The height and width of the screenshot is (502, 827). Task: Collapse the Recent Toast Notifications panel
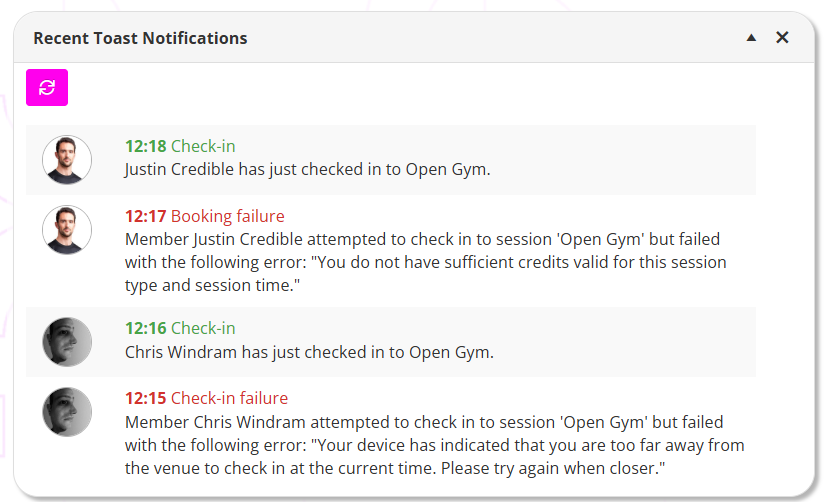pos(751,37)
